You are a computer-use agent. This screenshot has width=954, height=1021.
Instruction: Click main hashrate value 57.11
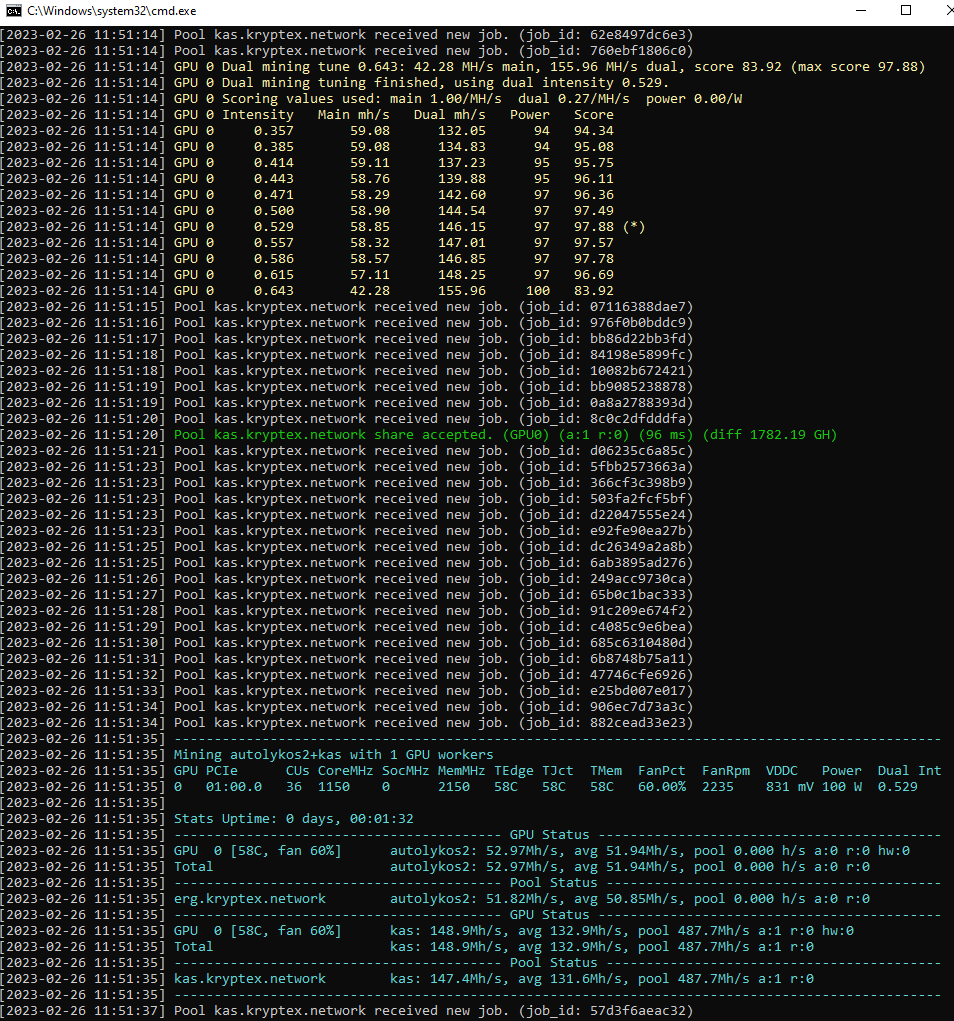370,275
